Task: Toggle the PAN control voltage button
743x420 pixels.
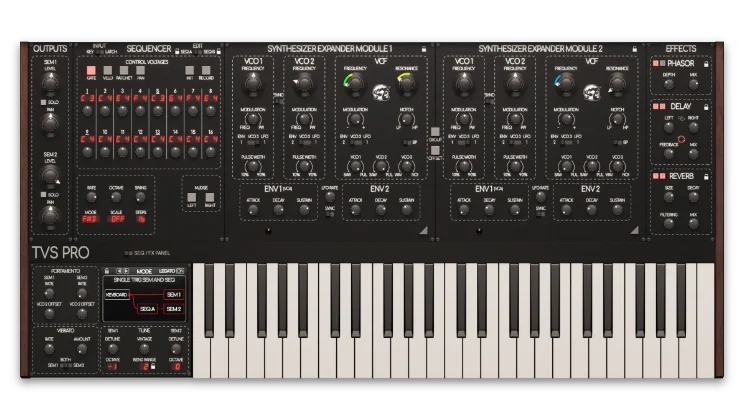Action: (141, 71)
